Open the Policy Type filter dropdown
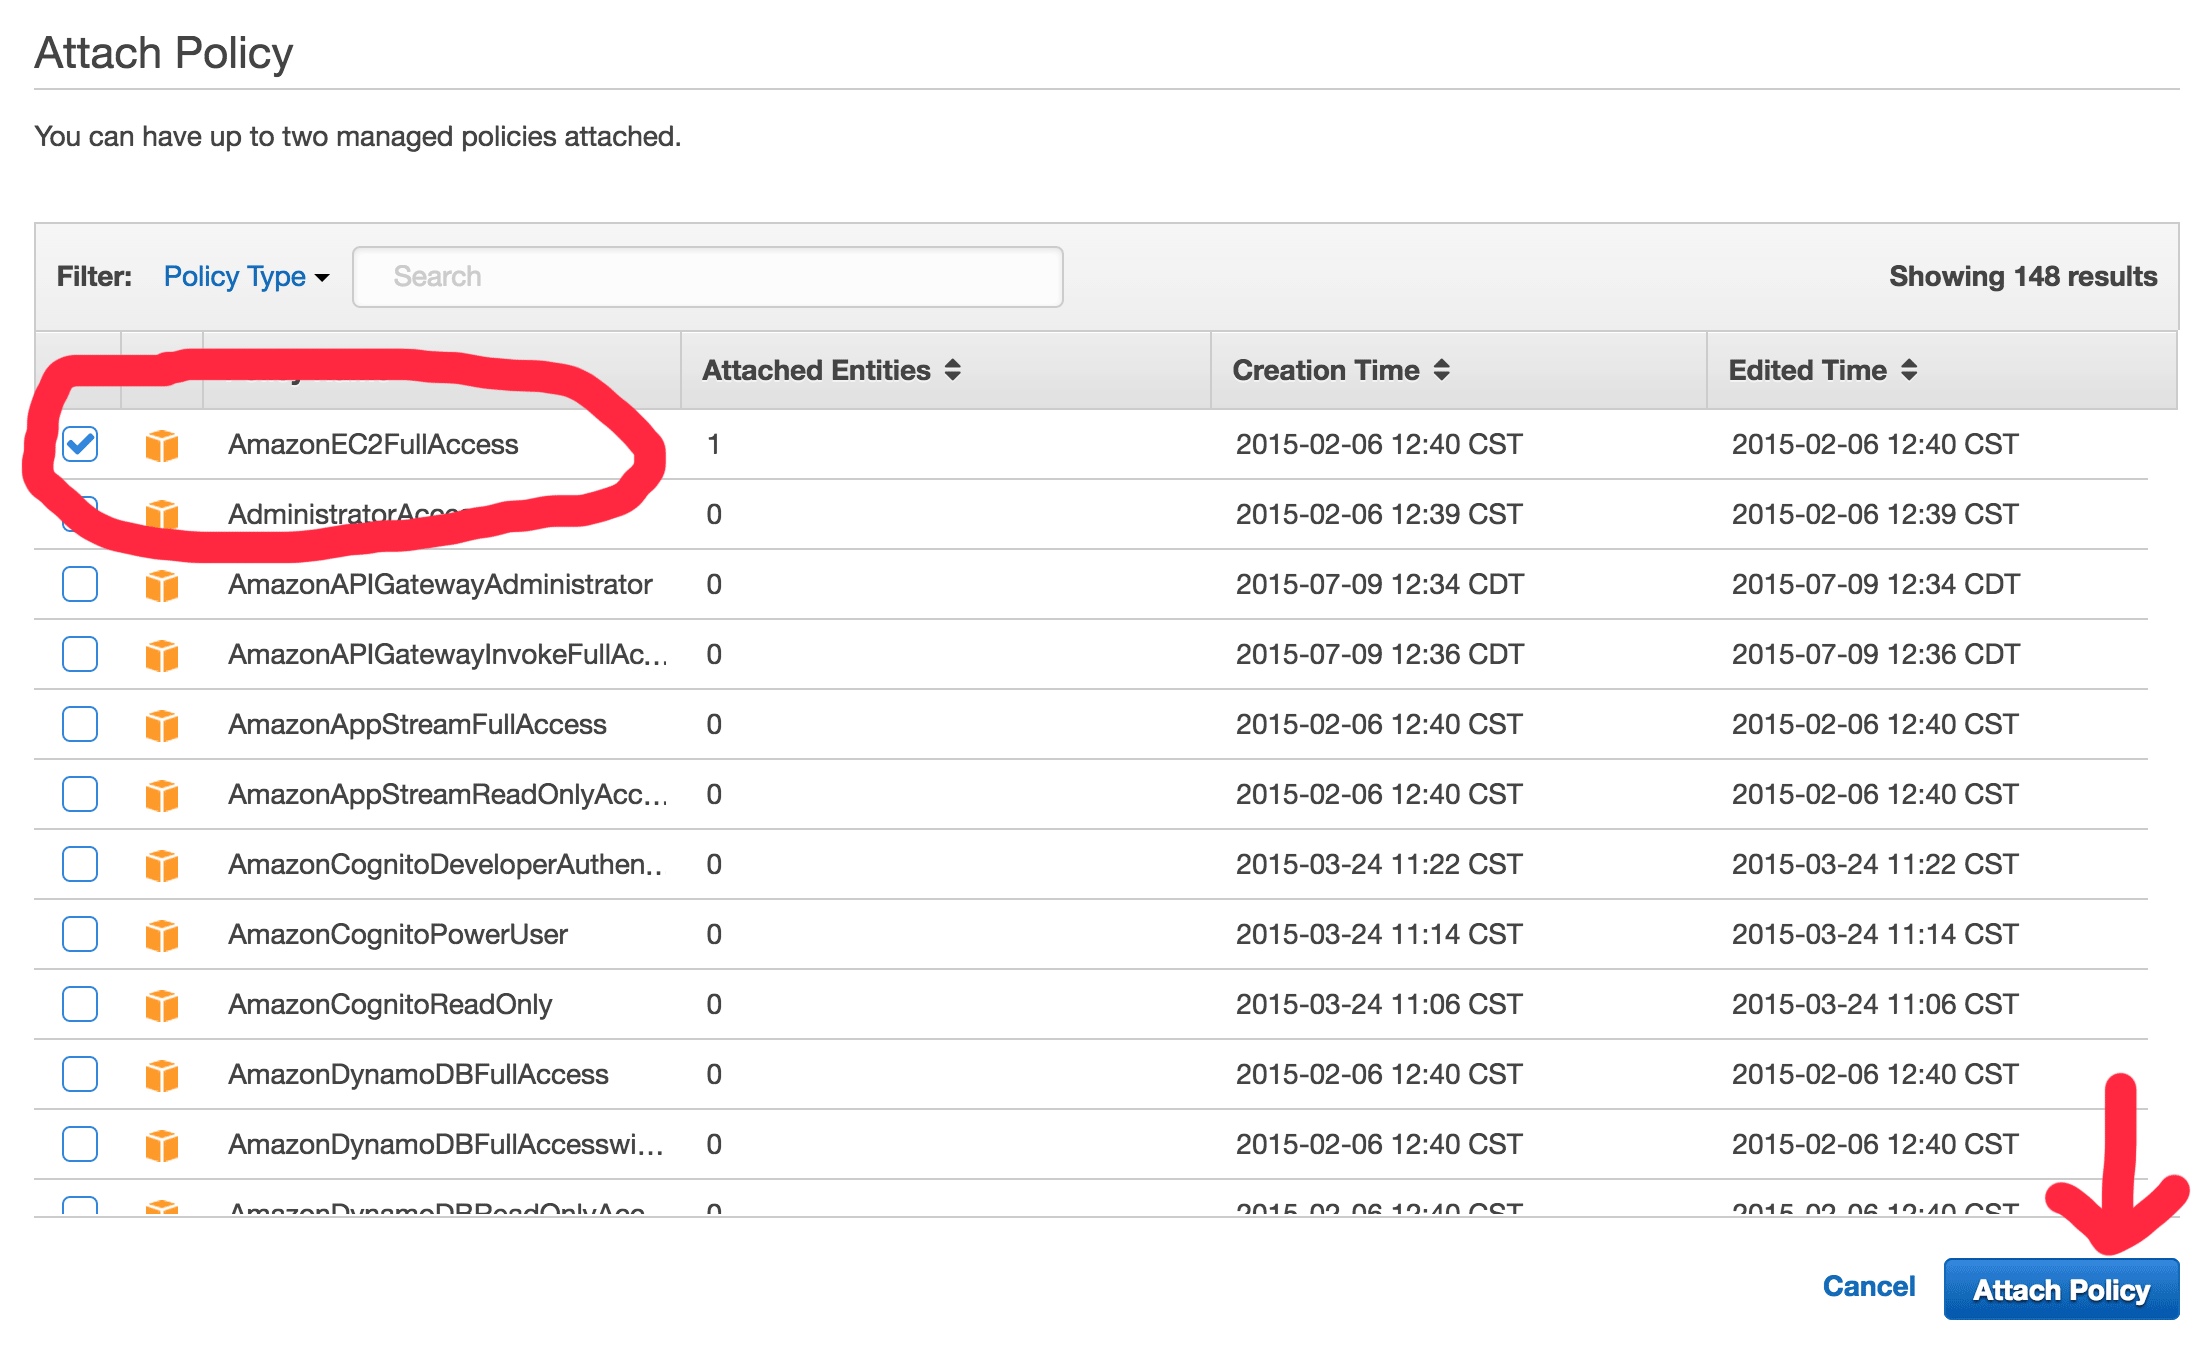2210x1348 pixels. (x=246, y=276)
